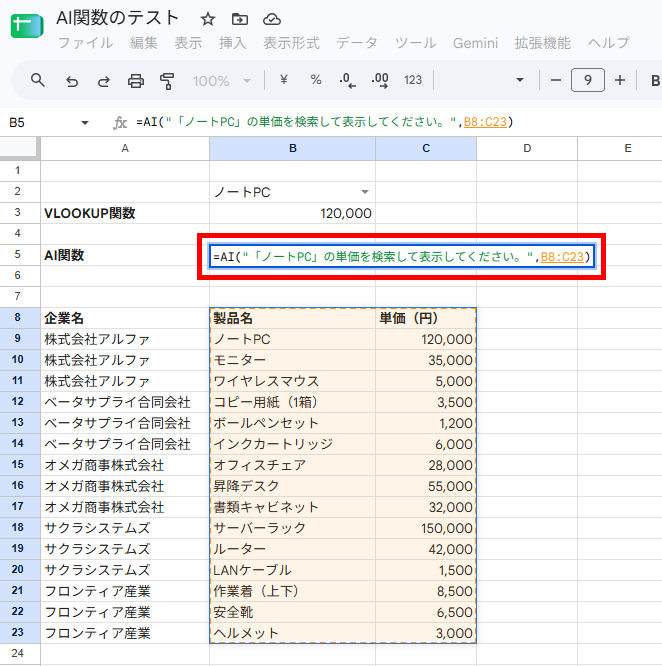Open the ヘルプ menu
The height and width of the screenshot is (666, 662).
pos(609,43)
